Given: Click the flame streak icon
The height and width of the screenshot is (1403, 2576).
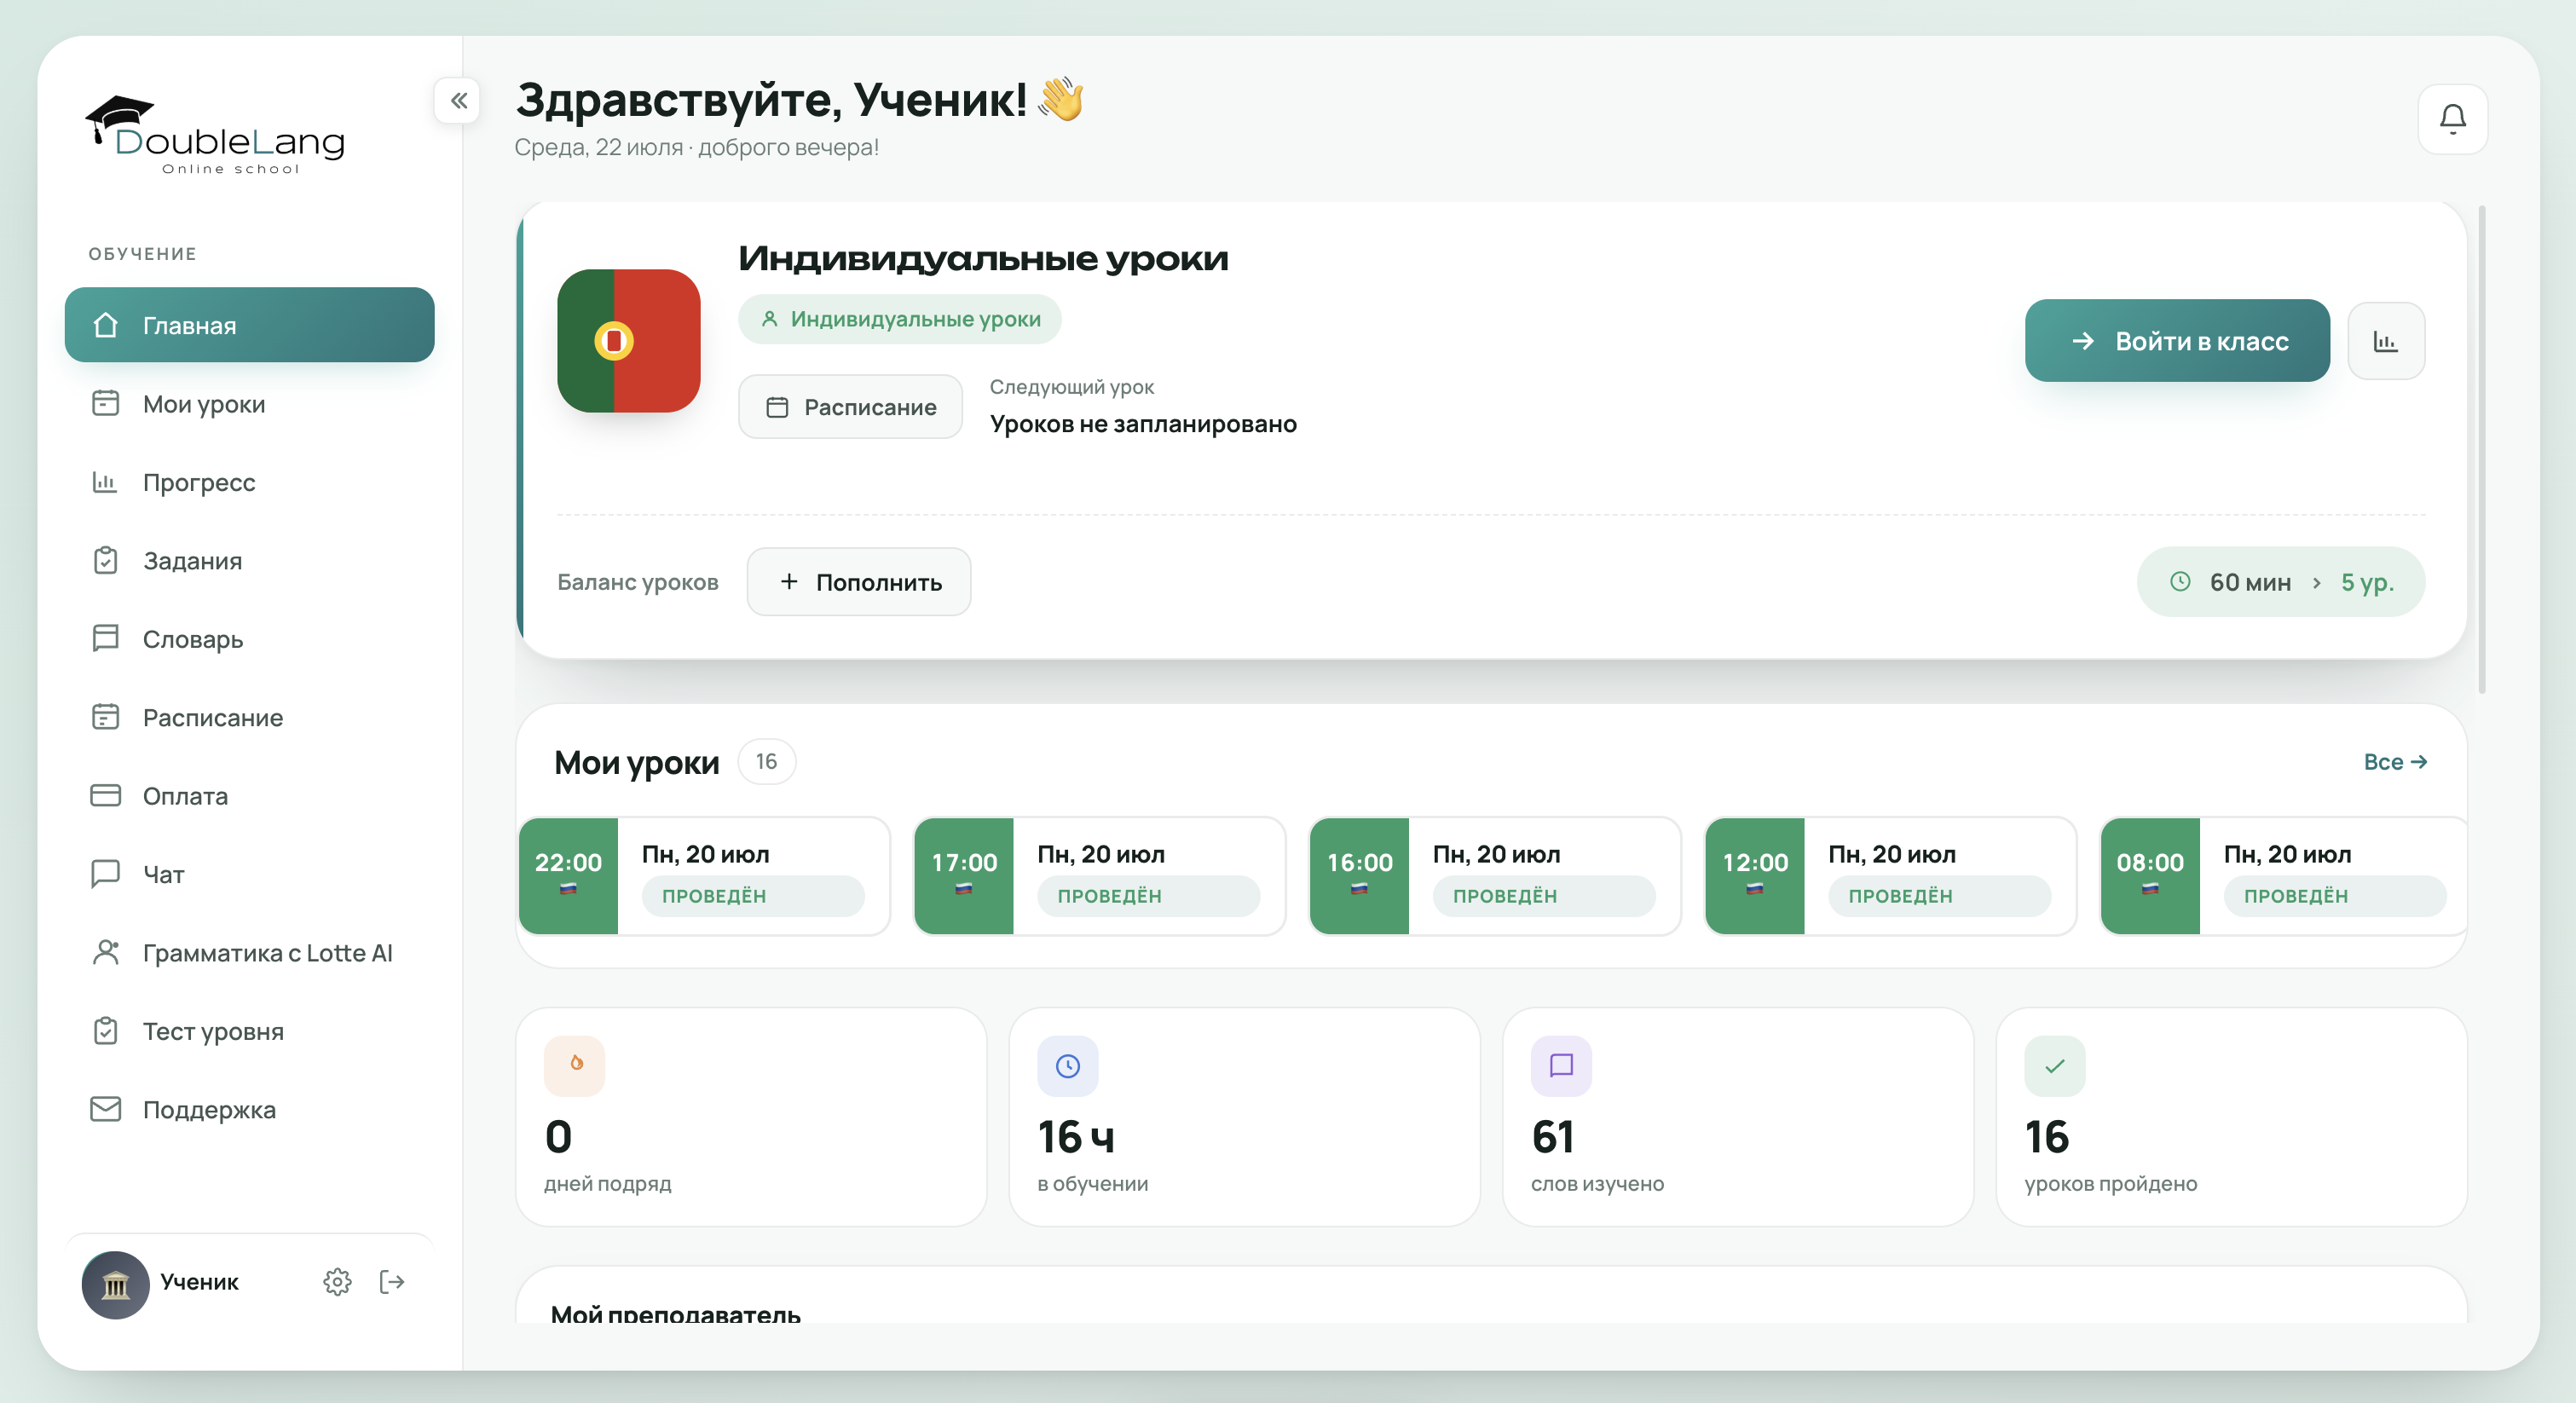Looking at the screenshot, I should (574, 1065).
